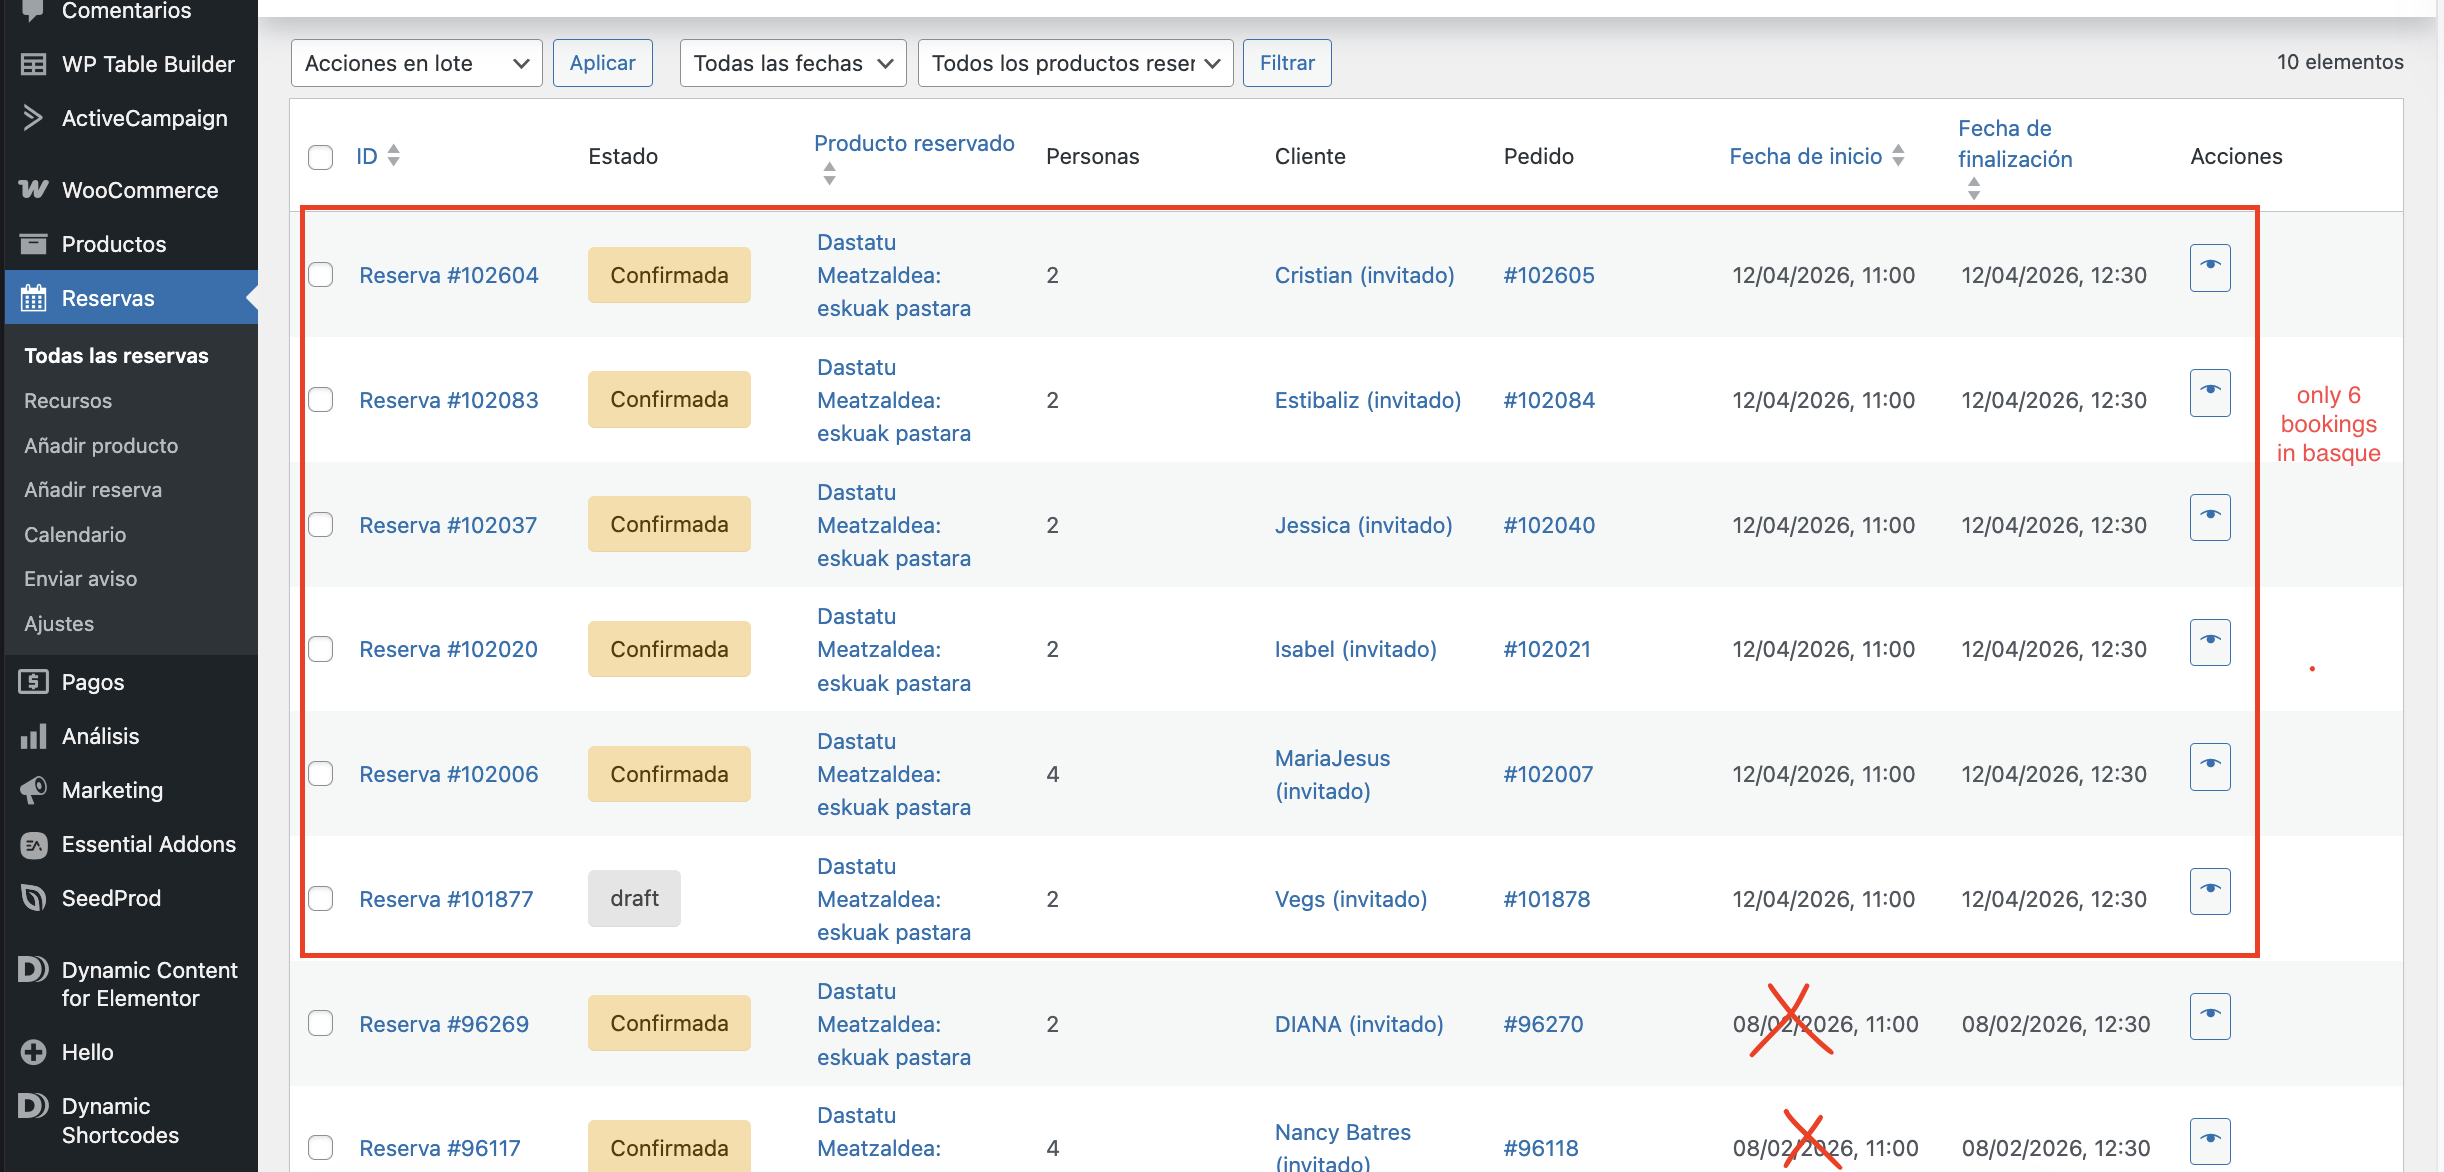Open Calendario submenu item
This screenshot has height=1172, width=2444.
pos(75,534)
